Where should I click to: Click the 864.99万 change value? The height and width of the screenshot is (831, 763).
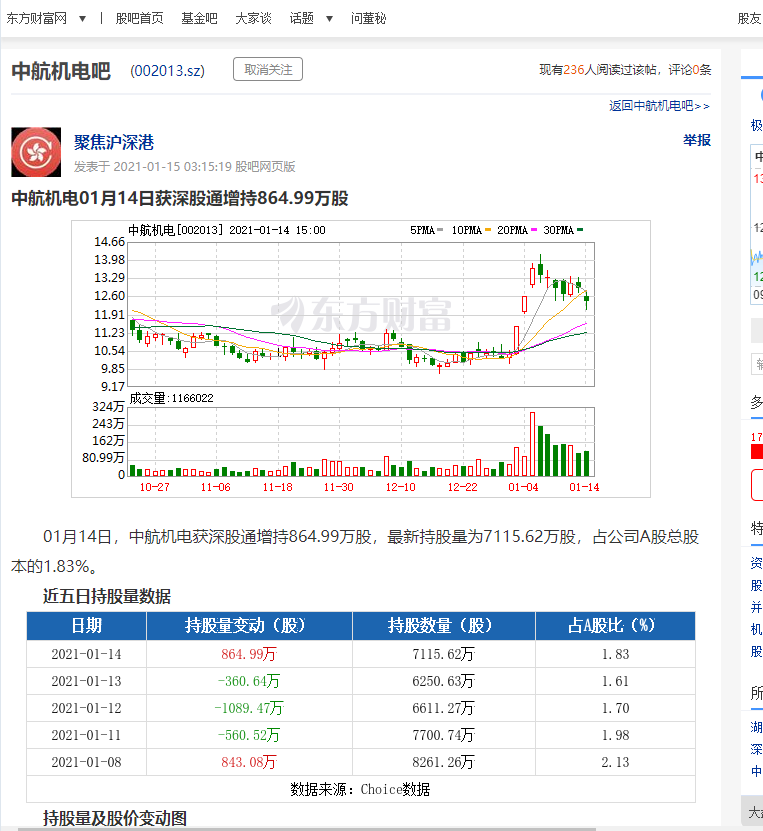(249, 654)
